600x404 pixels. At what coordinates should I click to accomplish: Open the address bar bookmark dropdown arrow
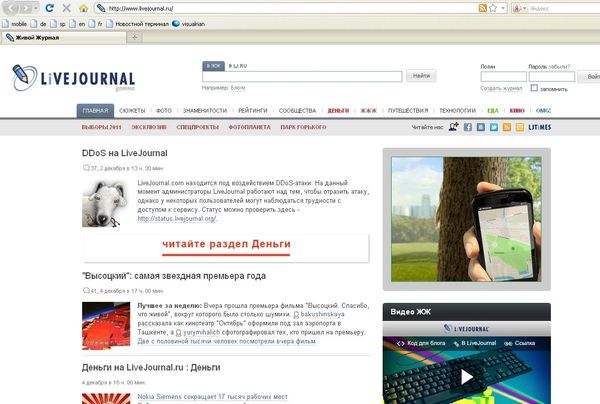[503, 8]
